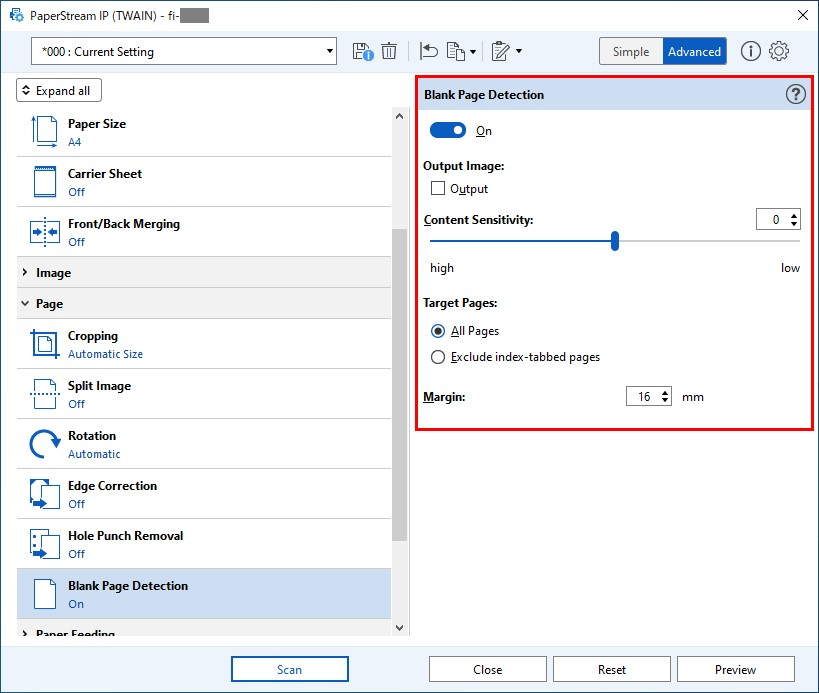Image resolution: width=819 pixels, height=693 pixels.
Task: Open the Current Setting profile dropdown
Action: [x=185, y=51]
